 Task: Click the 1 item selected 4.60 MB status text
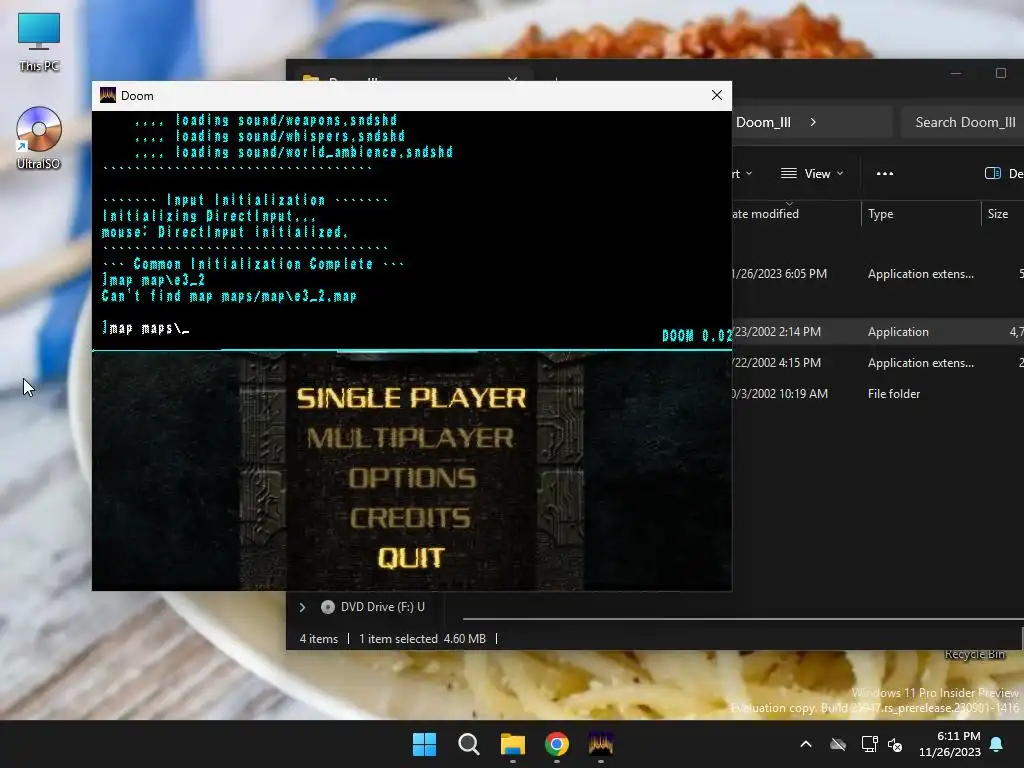click(423, 639)
